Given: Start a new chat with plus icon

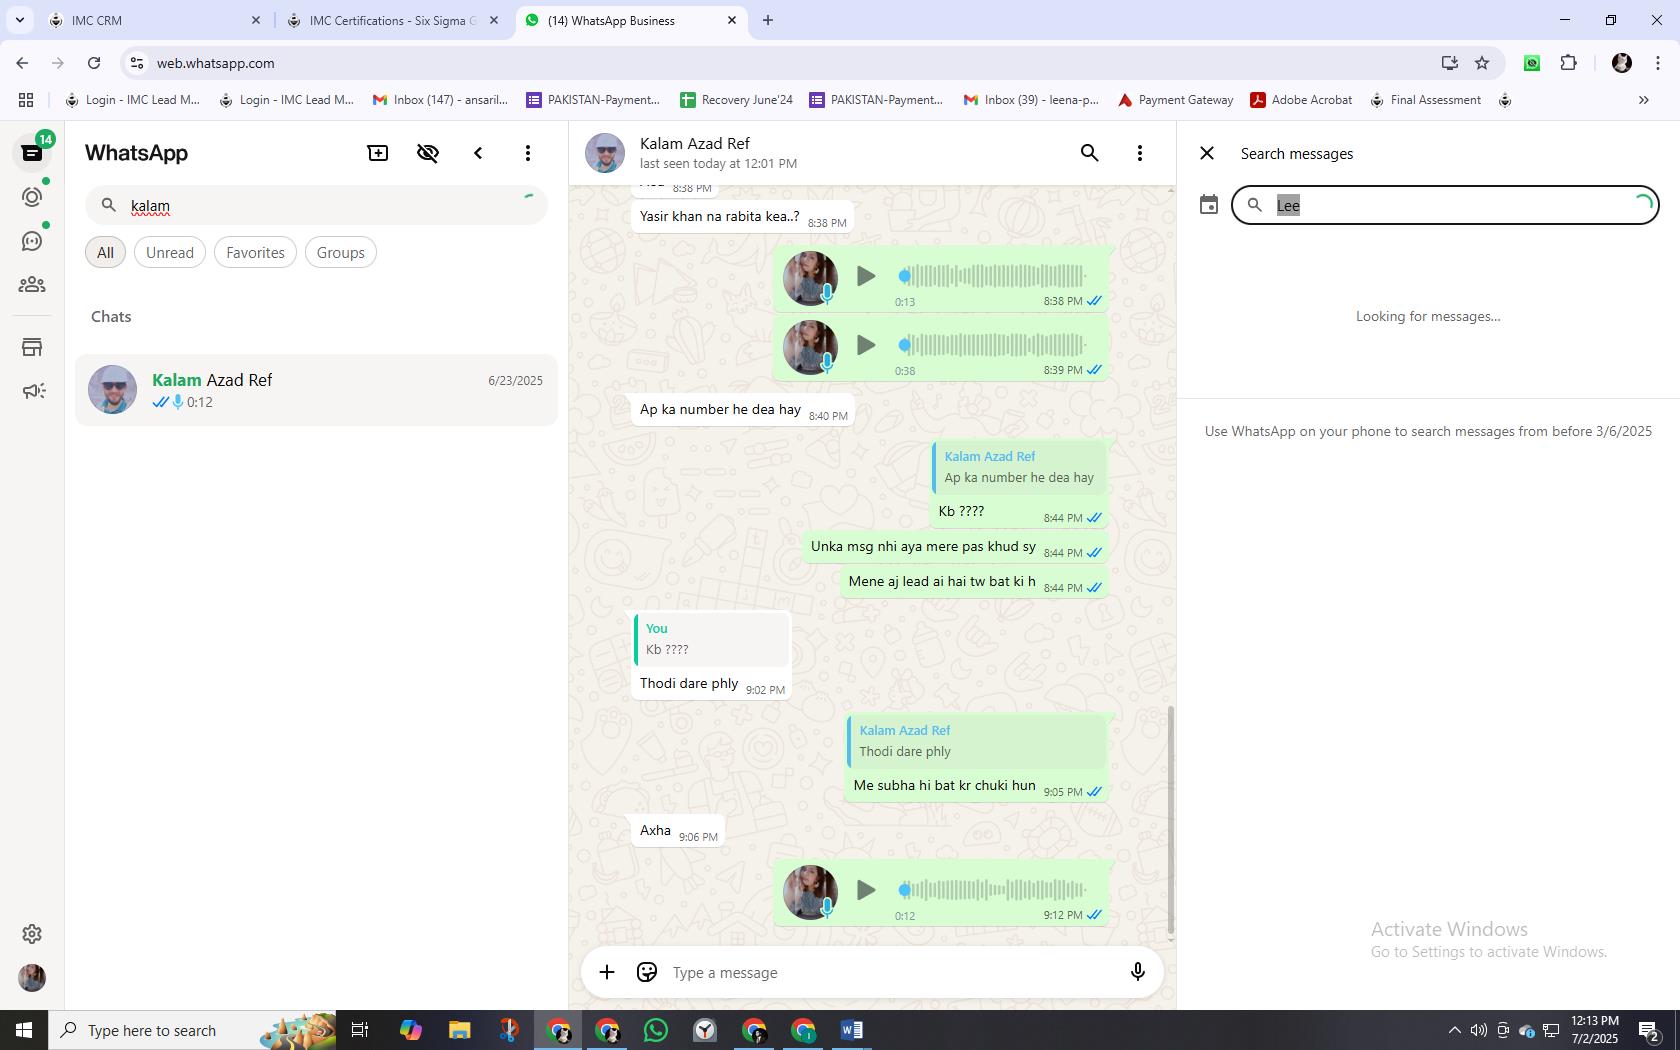Looking at the screenshot, I should click(378, 153).
